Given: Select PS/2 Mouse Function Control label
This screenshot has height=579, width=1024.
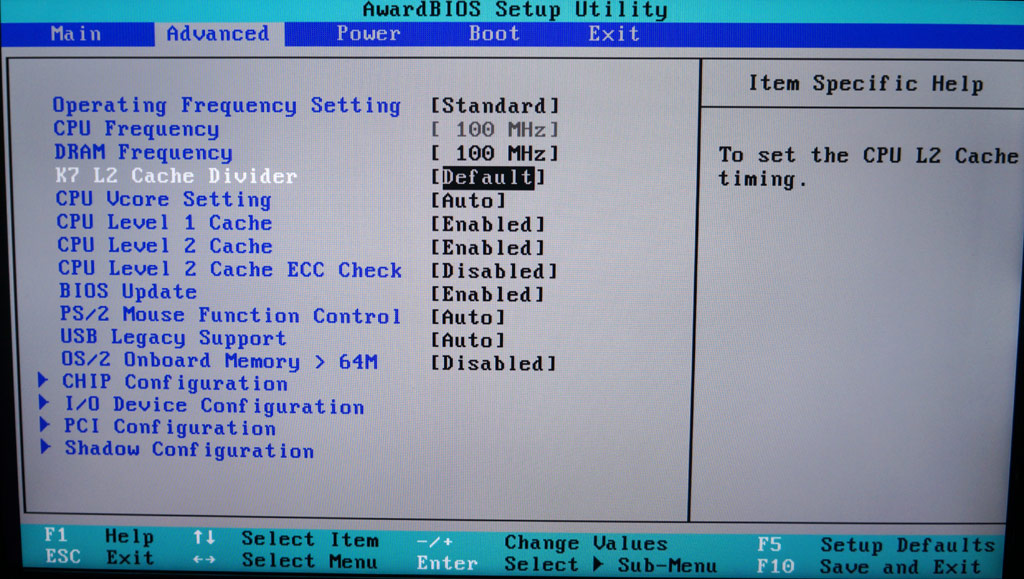Looking at the screenshot, I should (x=231, y=315).
